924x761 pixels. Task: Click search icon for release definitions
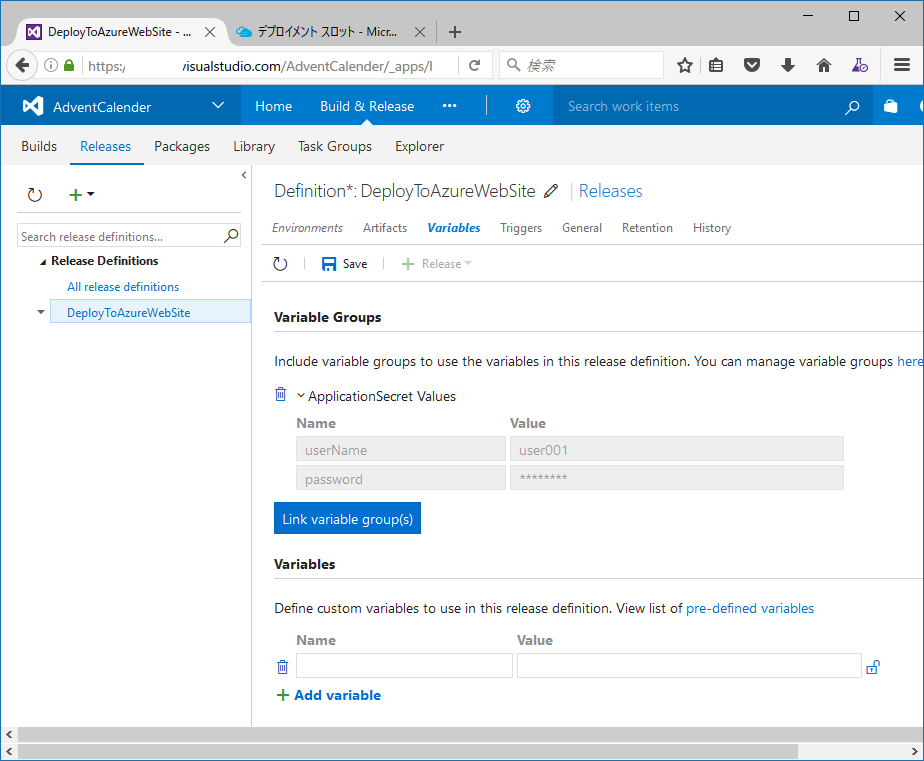pyautogui.click(x=231, y=236)
